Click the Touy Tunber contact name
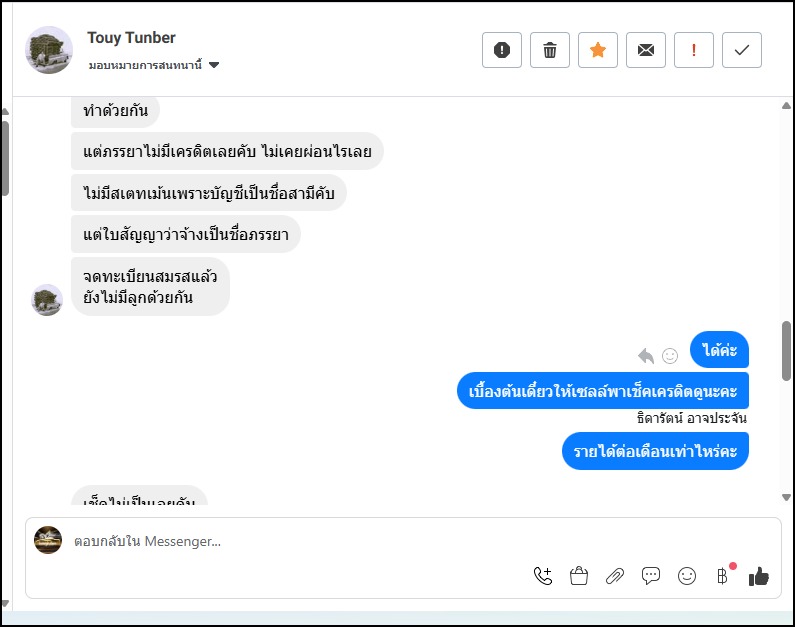The image size is (795, 627). (x=131, y=38)
